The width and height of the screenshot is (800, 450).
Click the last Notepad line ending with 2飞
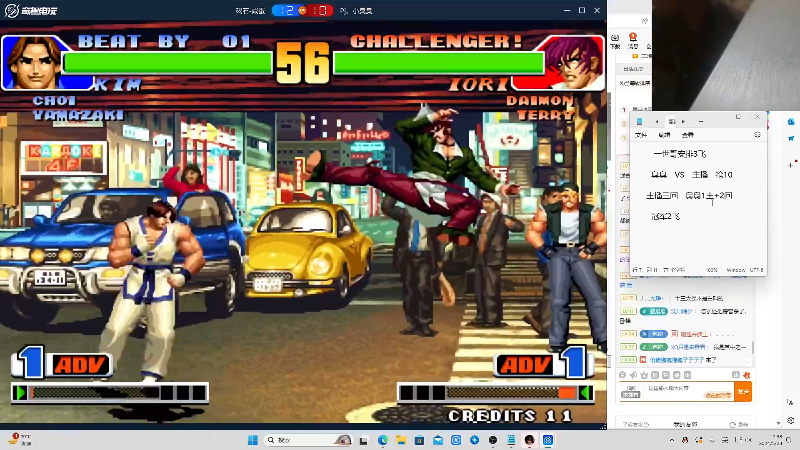[x=666, y=217]
